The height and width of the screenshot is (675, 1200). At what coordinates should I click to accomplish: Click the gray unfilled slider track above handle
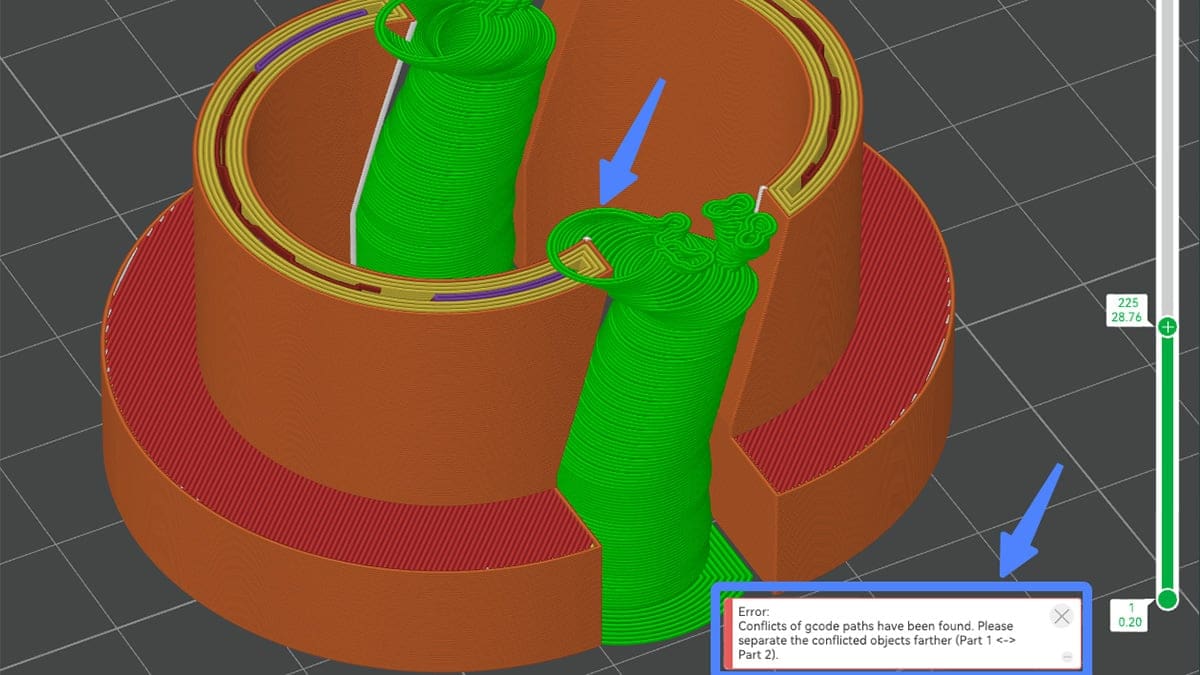[x=1166, y=150]
